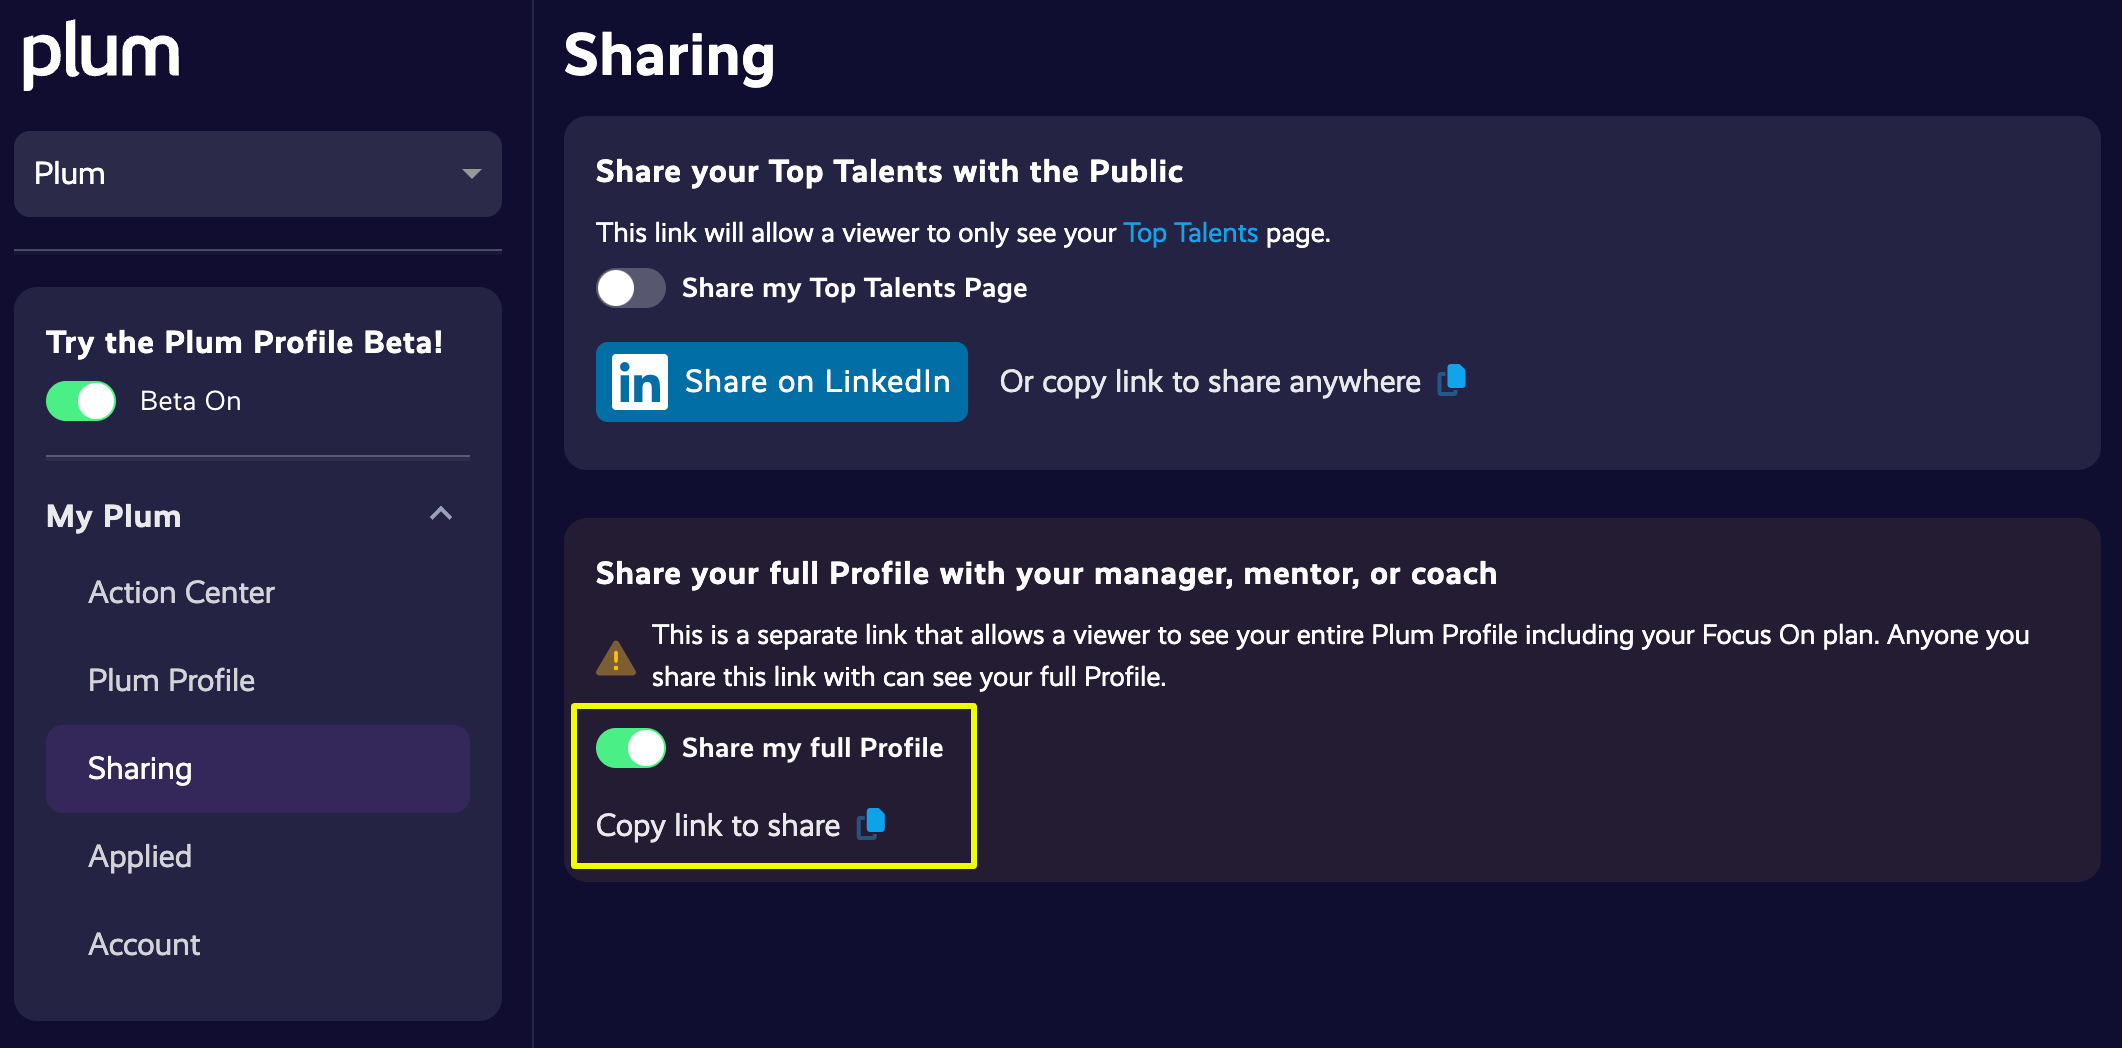Disable the Beta On toggle
This screenshot has height=1048, width=2122.
[80, 400]
